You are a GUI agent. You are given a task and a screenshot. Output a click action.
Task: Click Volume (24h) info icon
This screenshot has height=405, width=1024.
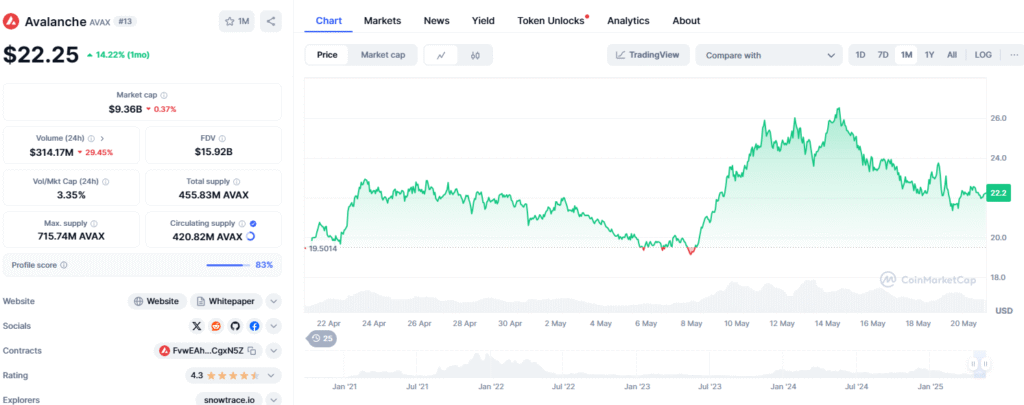tap(91, 138)
